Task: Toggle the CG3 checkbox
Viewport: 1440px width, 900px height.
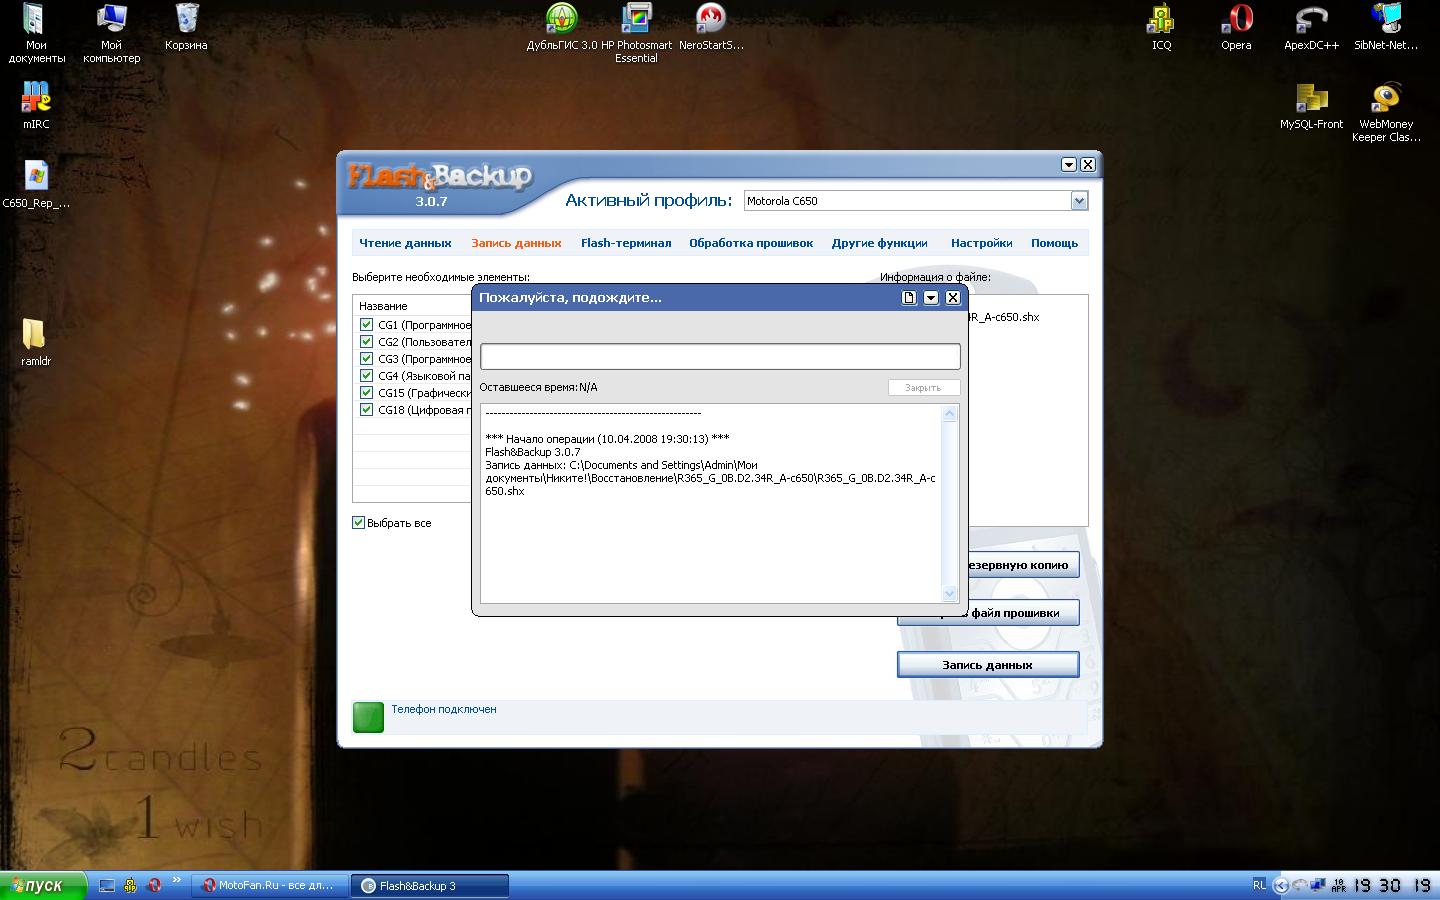Action: tap(366, 359)
